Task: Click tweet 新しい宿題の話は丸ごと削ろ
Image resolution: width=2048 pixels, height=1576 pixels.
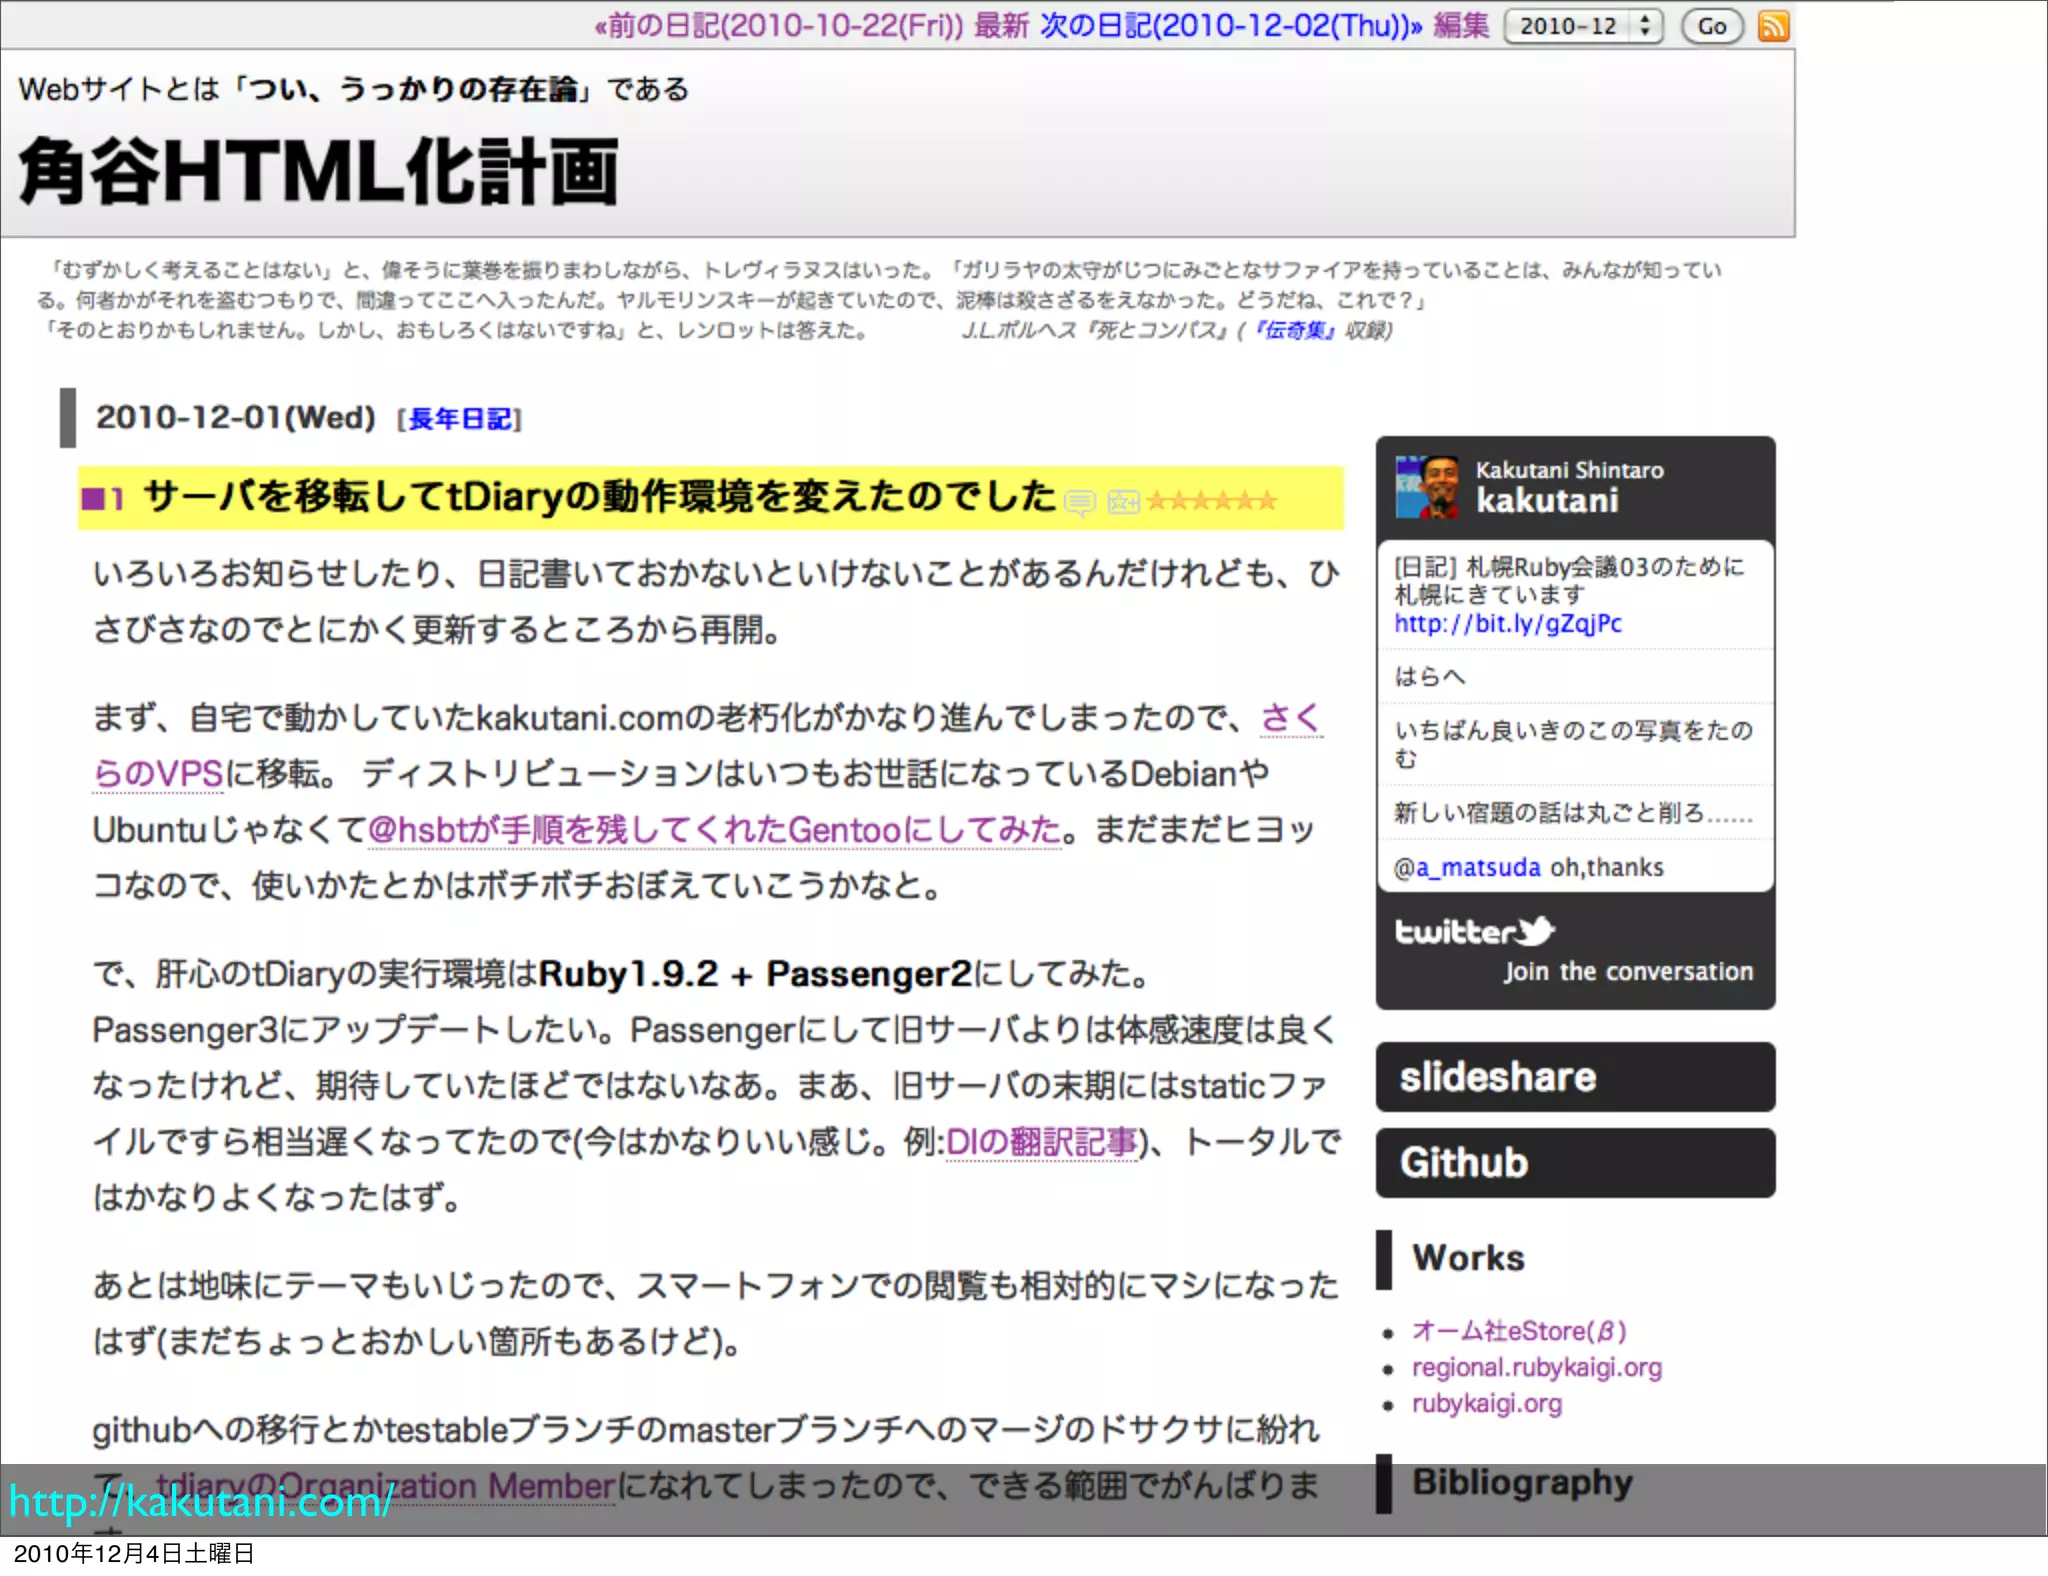Action: coord(1573,812)
